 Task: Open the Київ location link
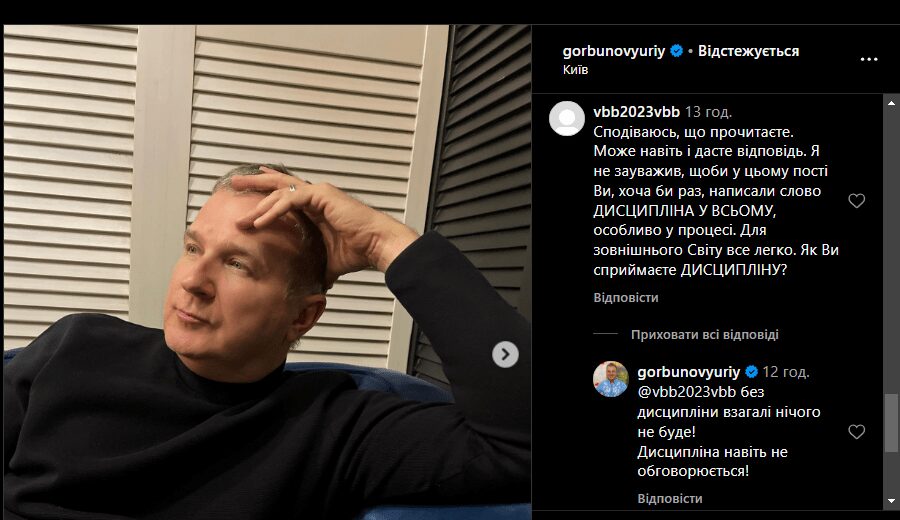tap(575, 69)
